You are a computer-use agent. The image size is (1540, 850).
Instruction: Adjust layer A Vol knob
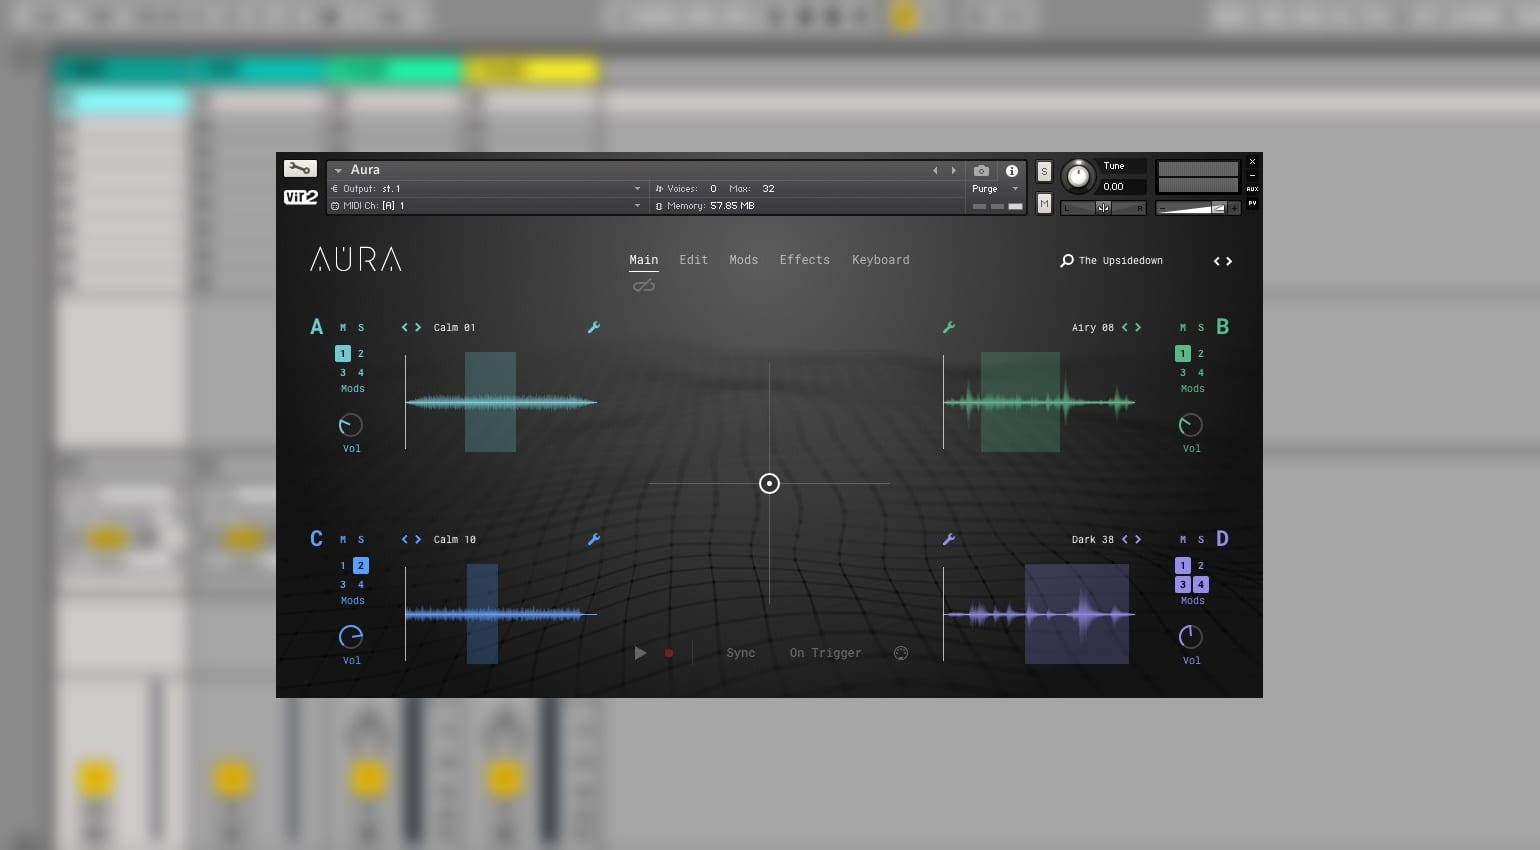(351, 425)
